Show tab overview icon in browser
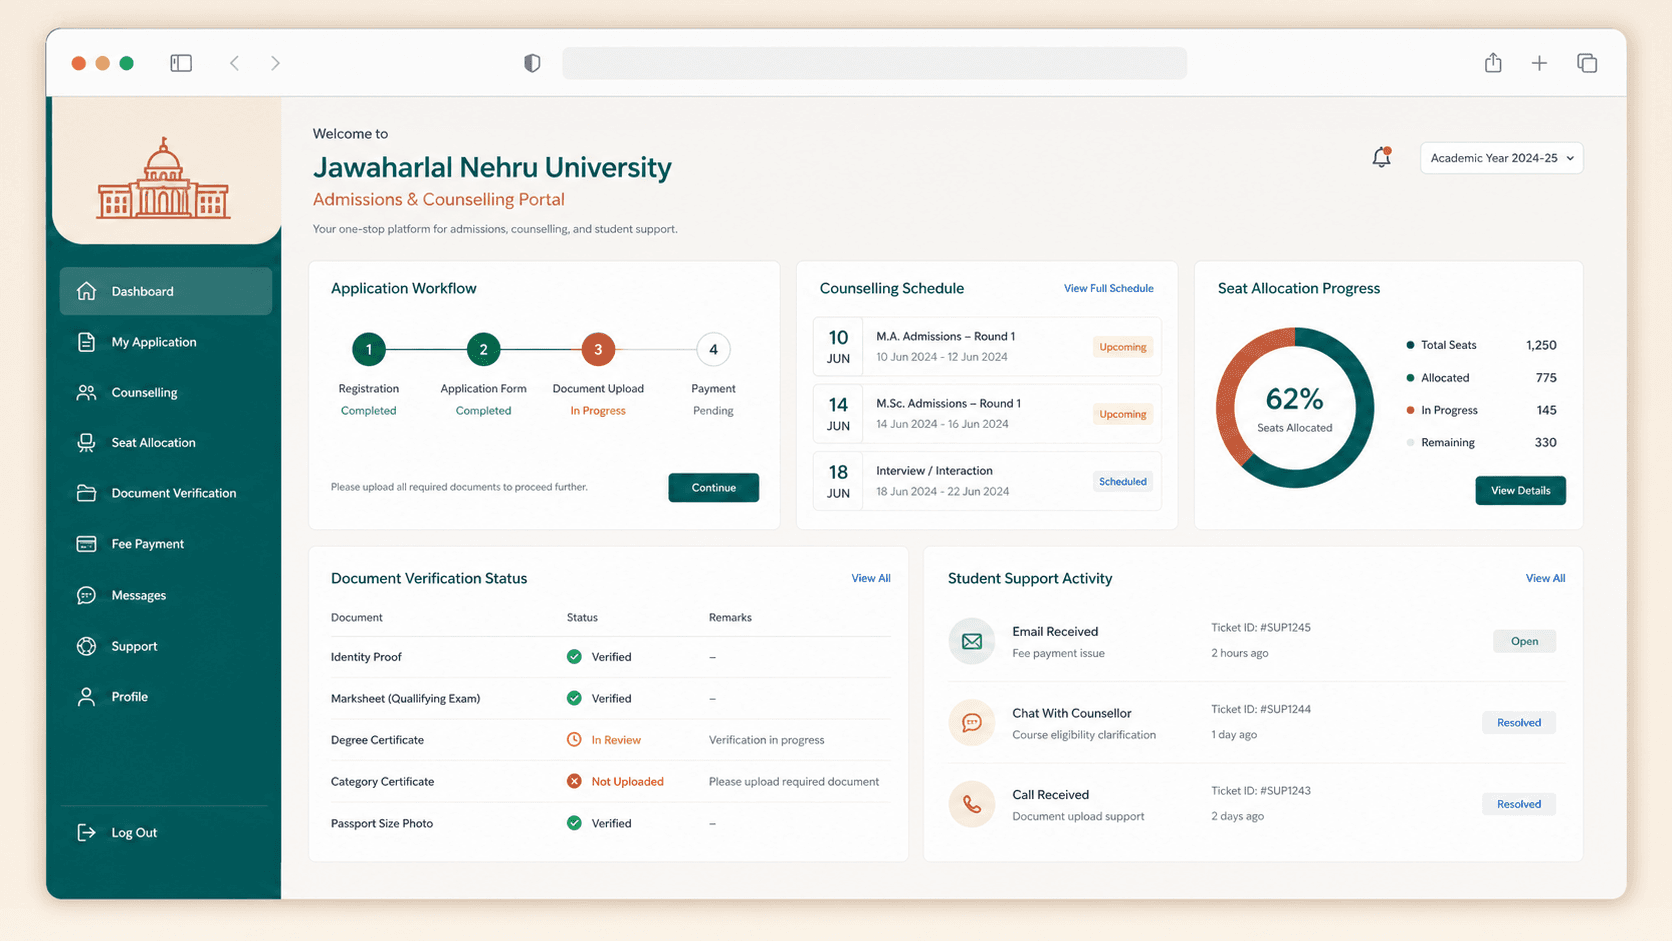 point(1587,63)
